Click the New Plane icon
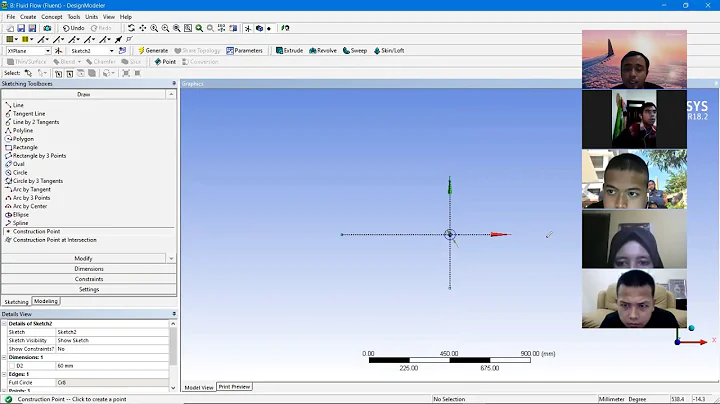 coord(58,50)
